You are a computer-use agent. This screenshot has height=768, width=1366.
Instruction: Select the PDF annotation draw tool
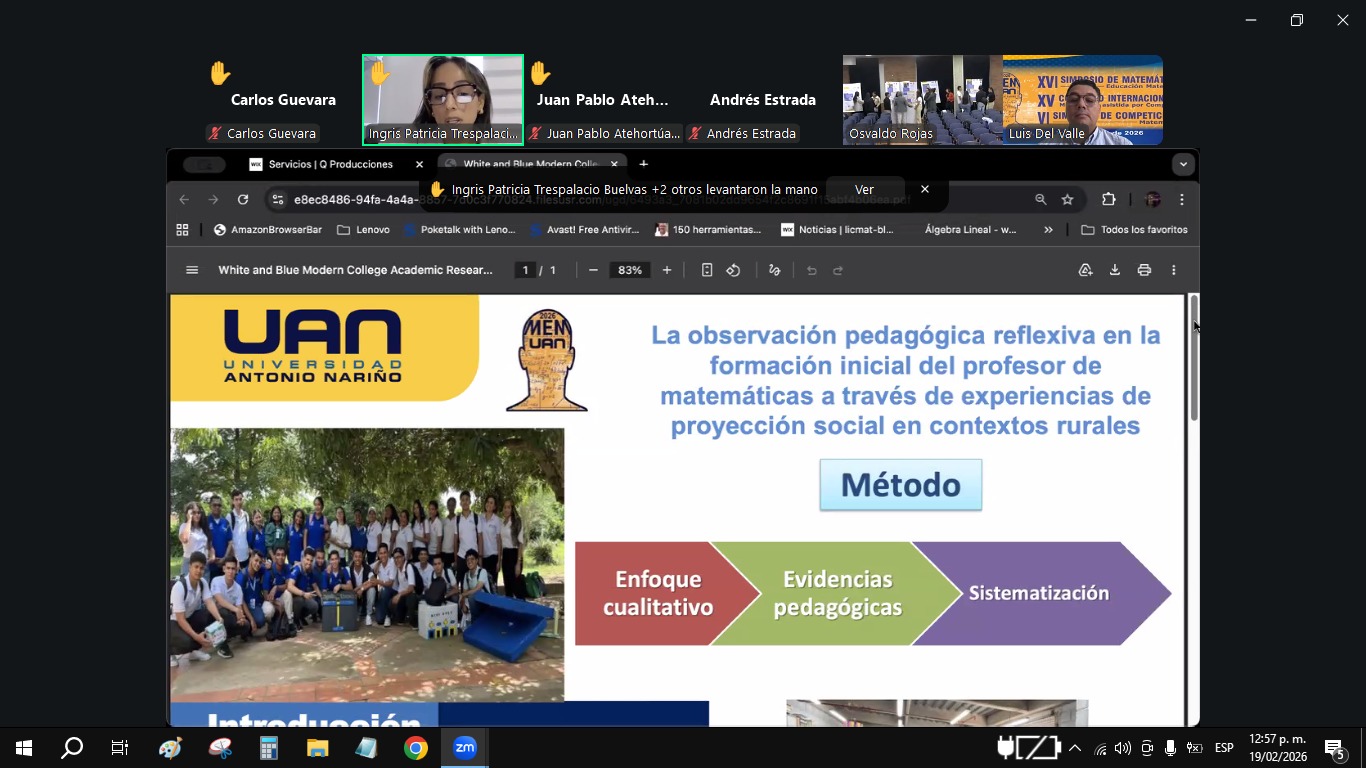(x=774, y=270)
